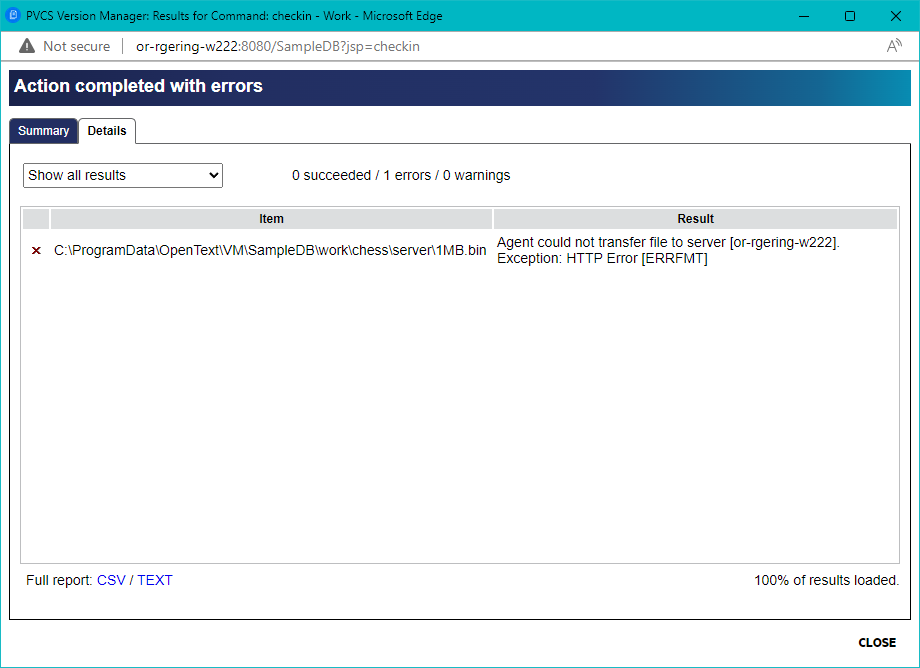Image resolution: width=920 pixels, height=668 pixels.
Task: Click the Item column header
Action: pos(271,219)
